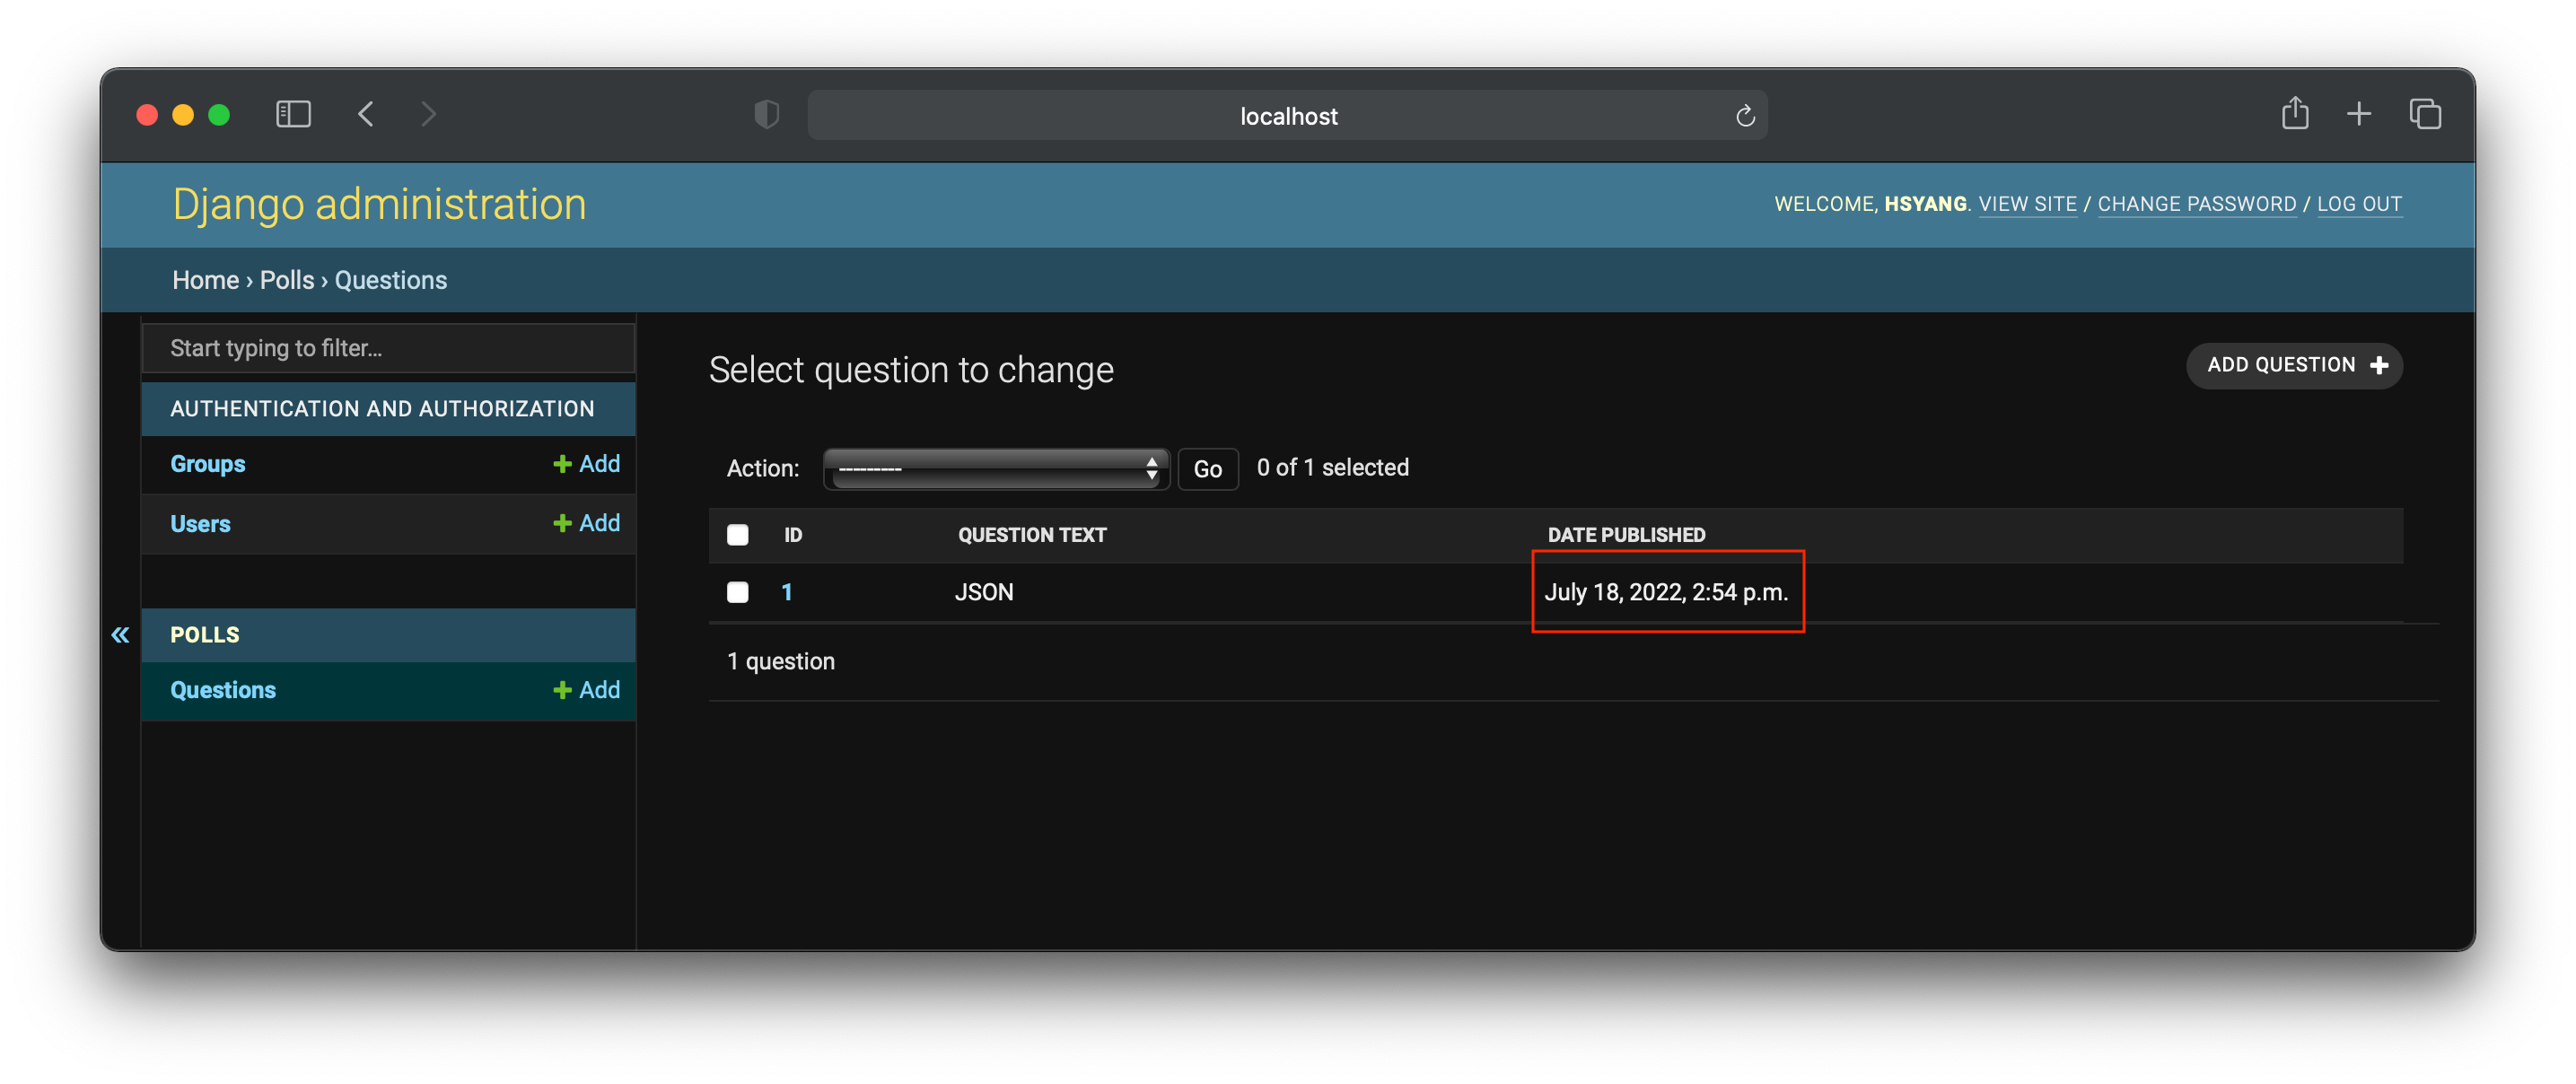Open Polls in the breadcrumb

(287, 280)
